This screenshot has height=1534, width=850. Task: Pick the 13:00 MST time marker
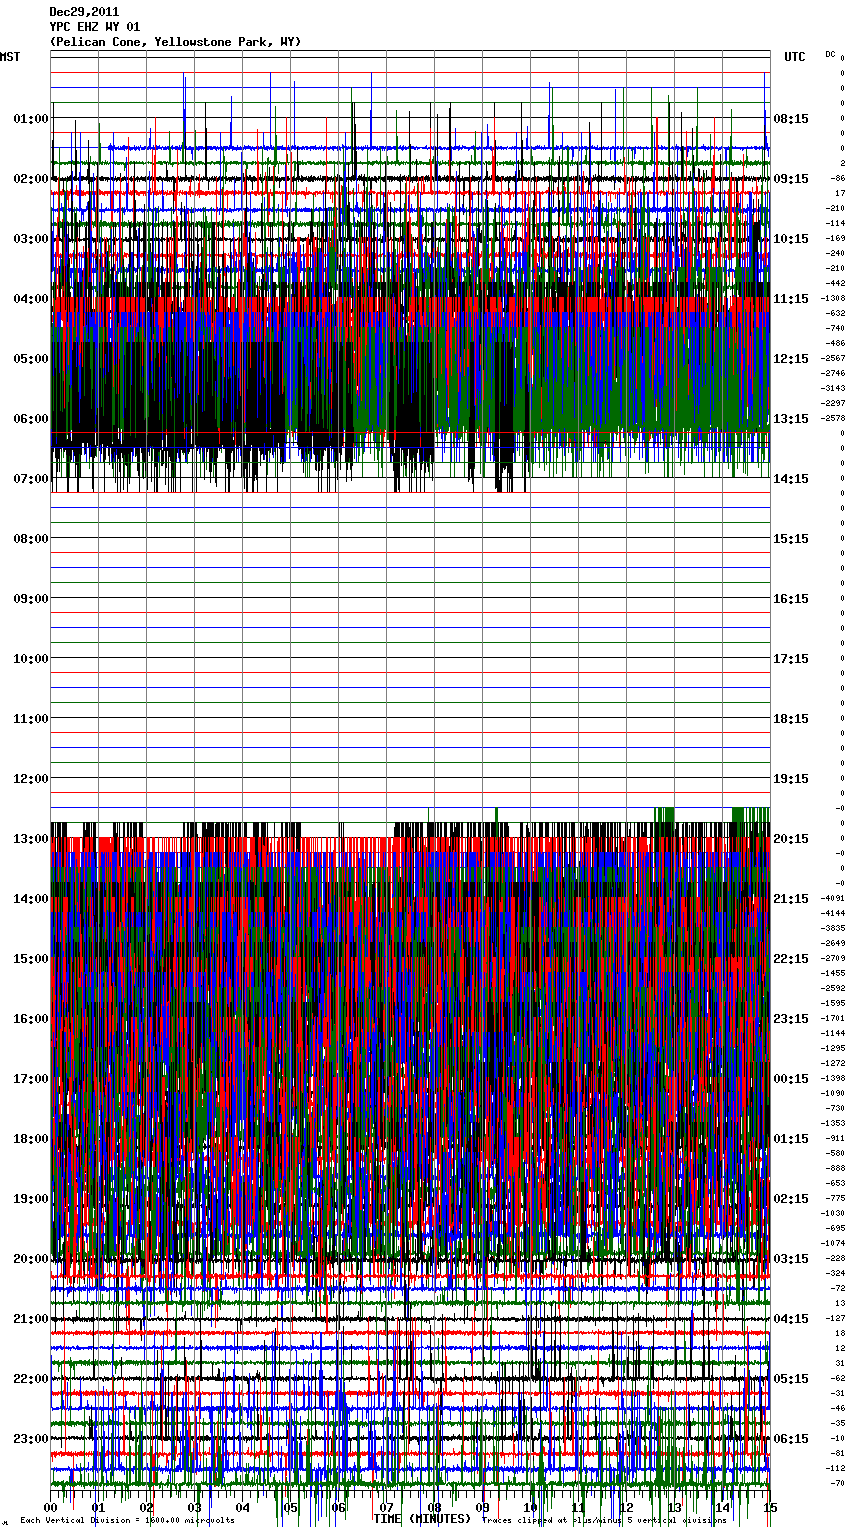click(x=30, y=839)
